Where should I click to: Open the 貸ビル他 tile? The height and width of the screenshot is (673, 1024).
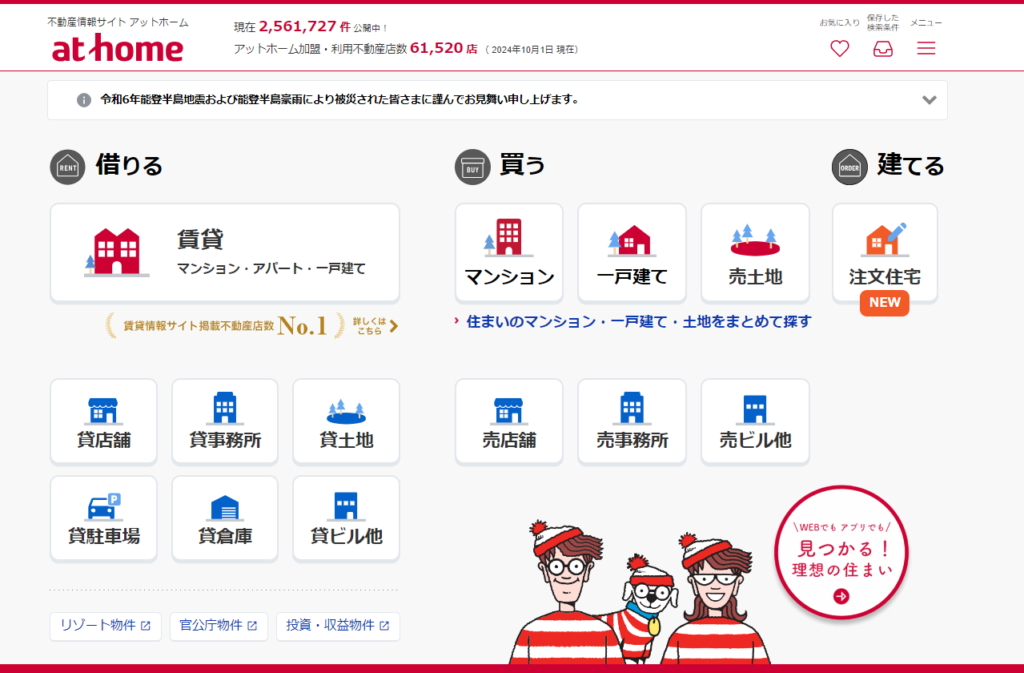pos(346,518)
